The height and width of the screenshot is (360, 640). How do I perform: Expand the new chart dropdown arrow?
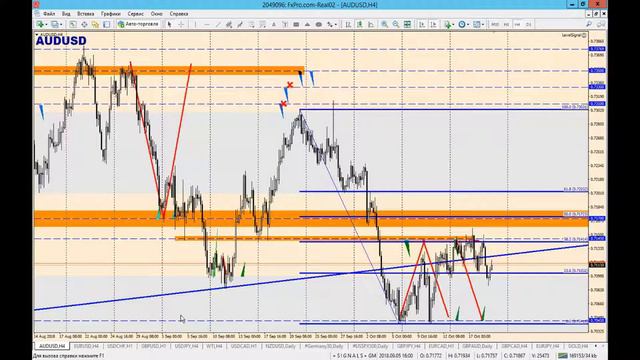[46, 25]
